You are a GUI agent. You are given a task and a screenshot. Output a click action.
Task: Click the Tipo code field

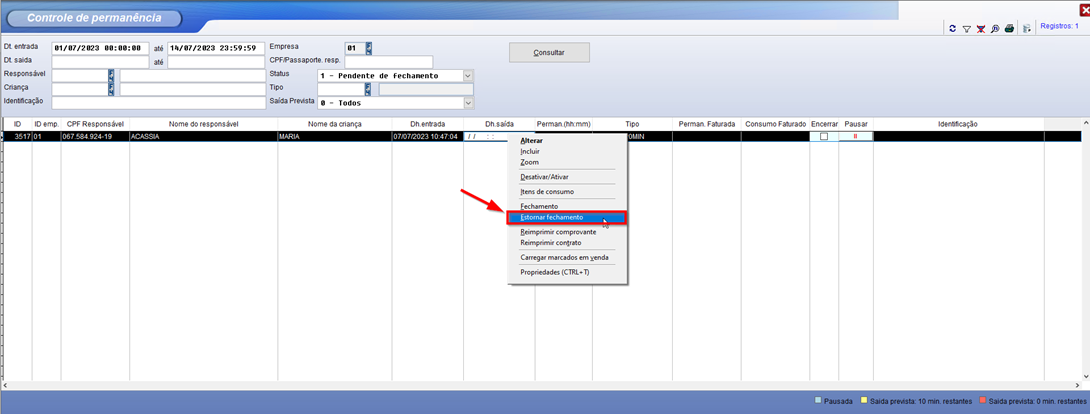point(341,89)
